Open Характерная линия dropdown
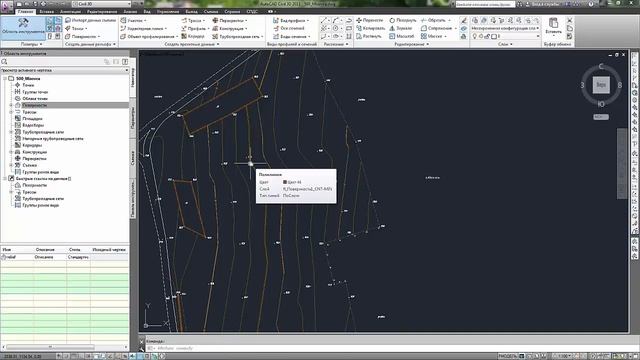 (x=144, y=28)
